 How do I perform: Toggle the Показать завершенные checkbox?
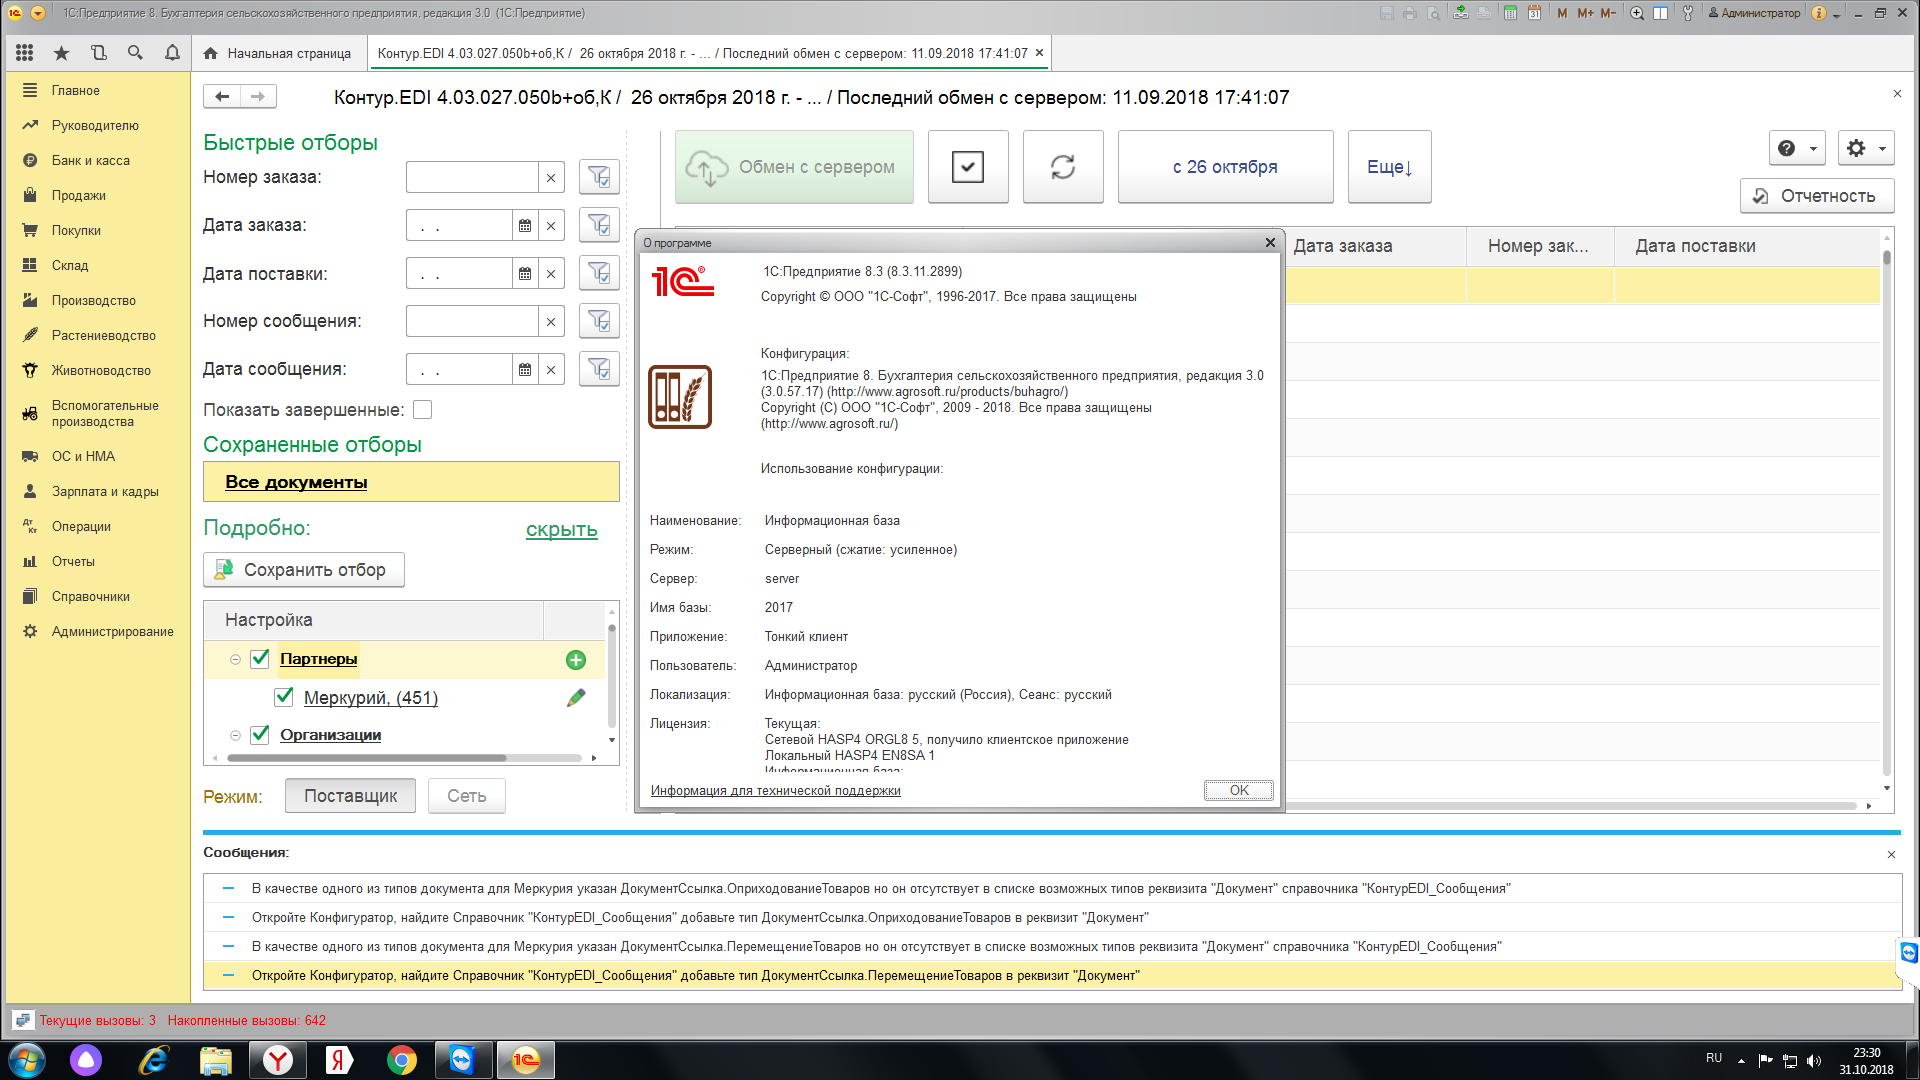[x=423, y=410]
